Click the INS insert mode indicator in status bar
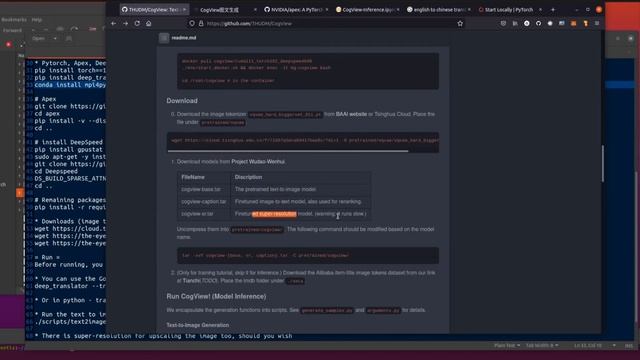This screenshot has height=360, width=640. pyautogui.click(x=629, y=346)
